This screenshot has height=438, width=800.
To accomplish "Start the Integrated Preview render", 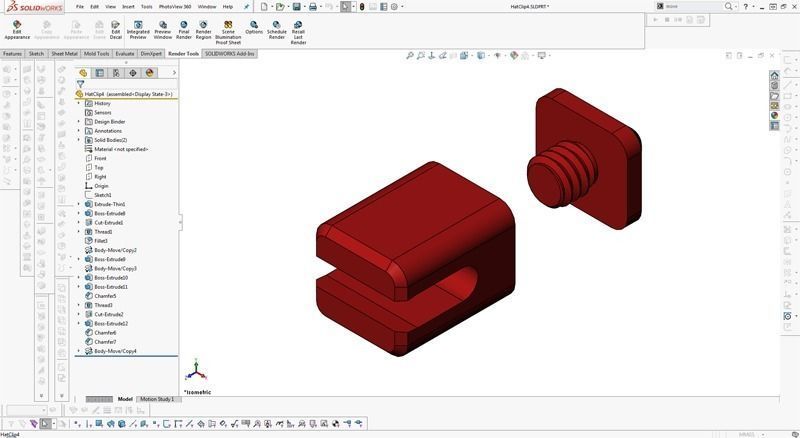I will 138,30.
